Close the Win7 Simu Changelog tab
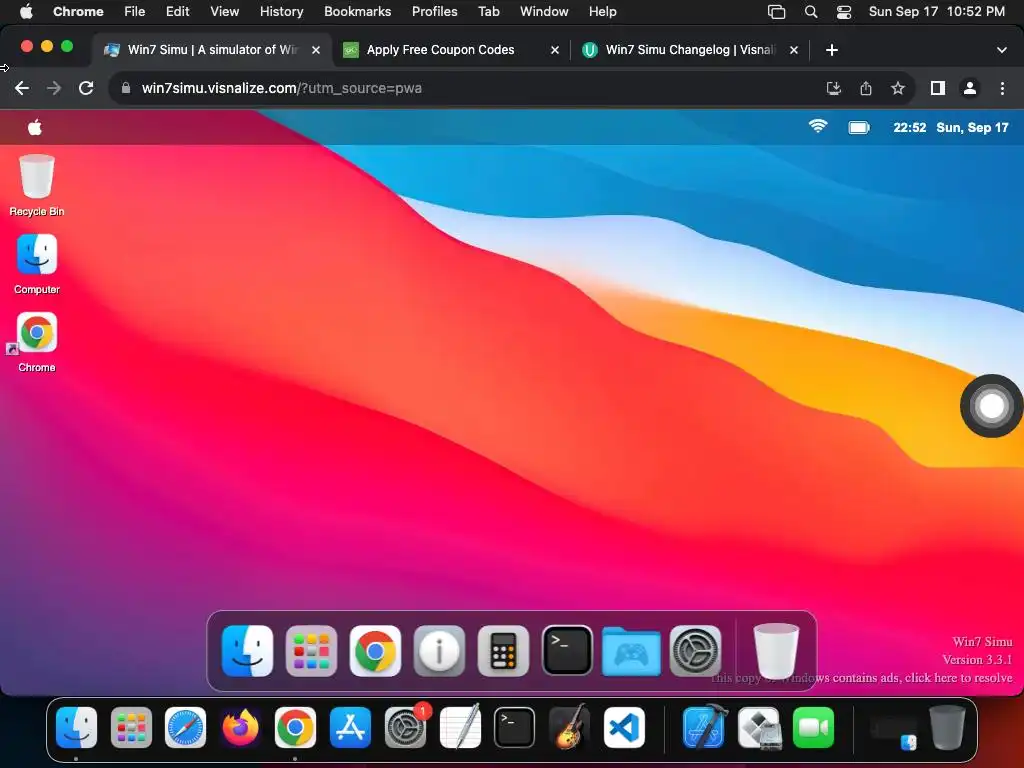Screen dimensions: 1024x768 [793, 50]
